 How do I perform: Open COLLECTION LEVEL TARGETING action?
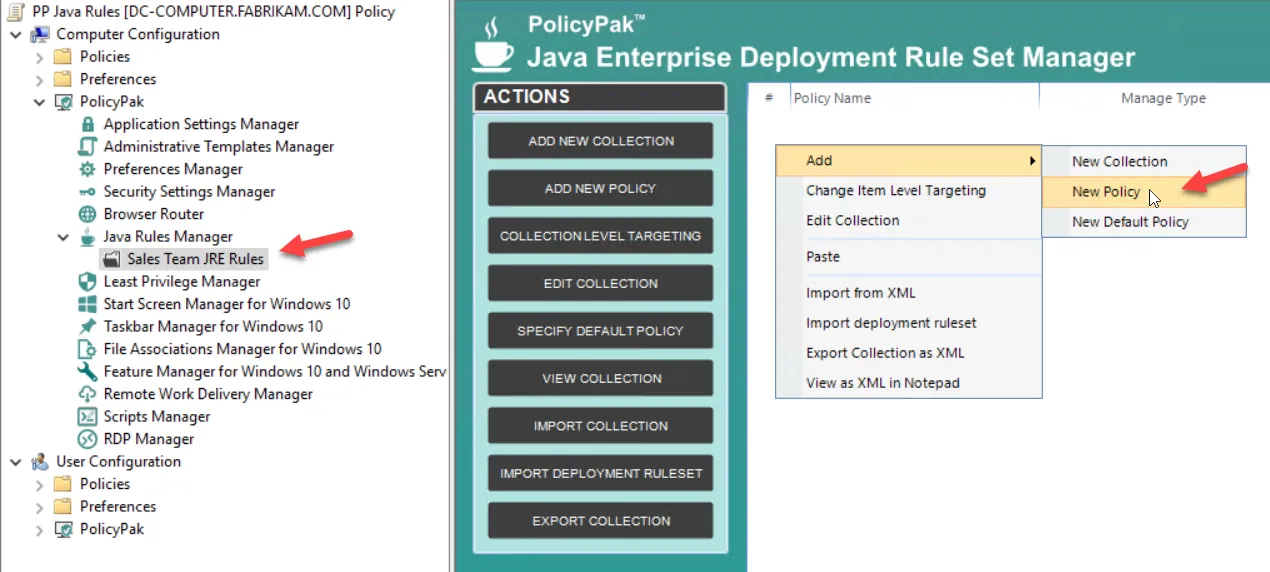[x=600, y=236]
